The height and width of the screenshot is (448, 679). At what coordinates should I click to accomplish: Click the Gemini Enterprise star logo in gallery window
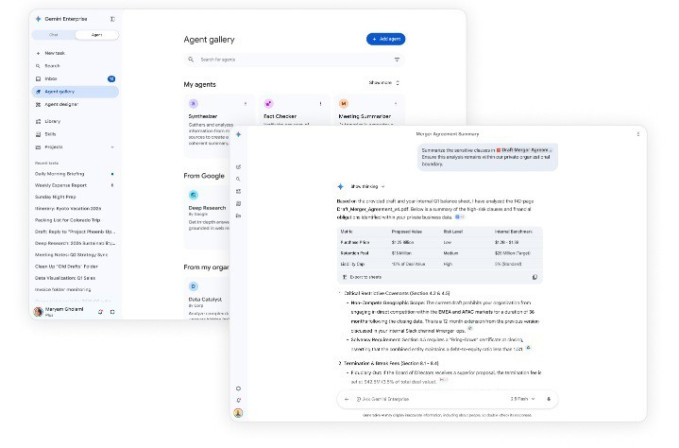38,19
